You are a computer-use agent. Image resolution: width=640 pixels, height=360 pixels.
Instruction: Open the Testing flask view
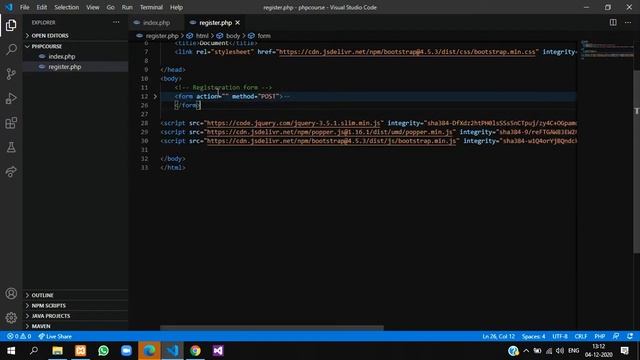pos(11,147)
